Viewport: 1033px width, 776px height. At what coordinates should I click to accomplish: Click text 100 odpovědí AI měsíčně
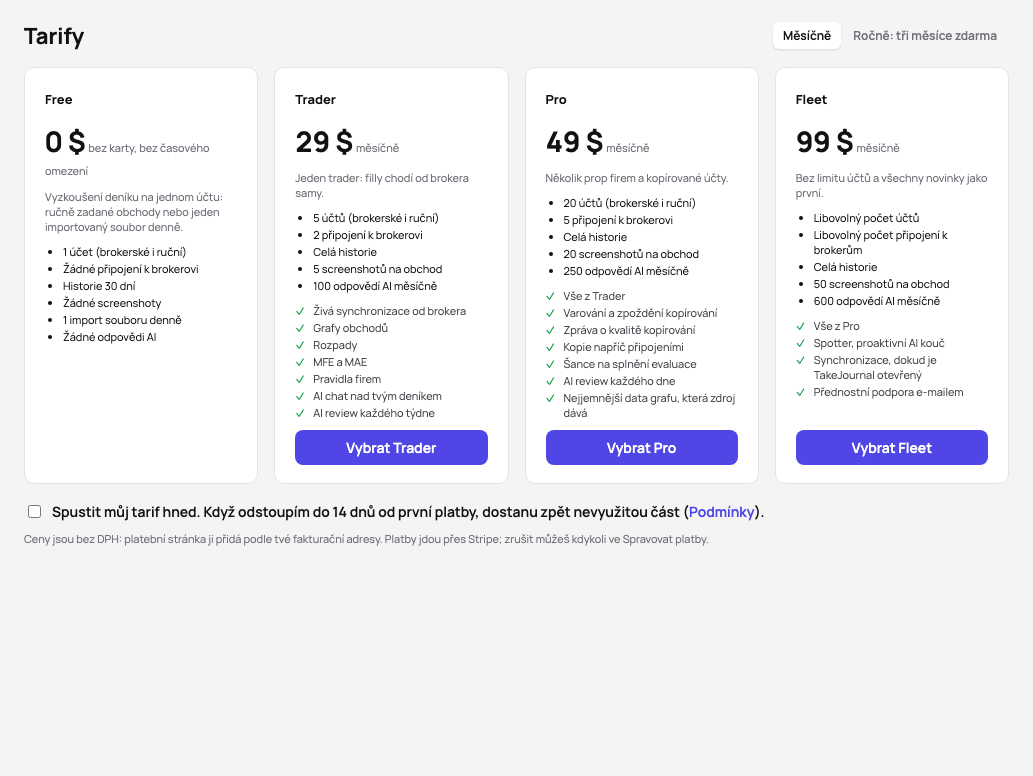click(x=375, y=287)
